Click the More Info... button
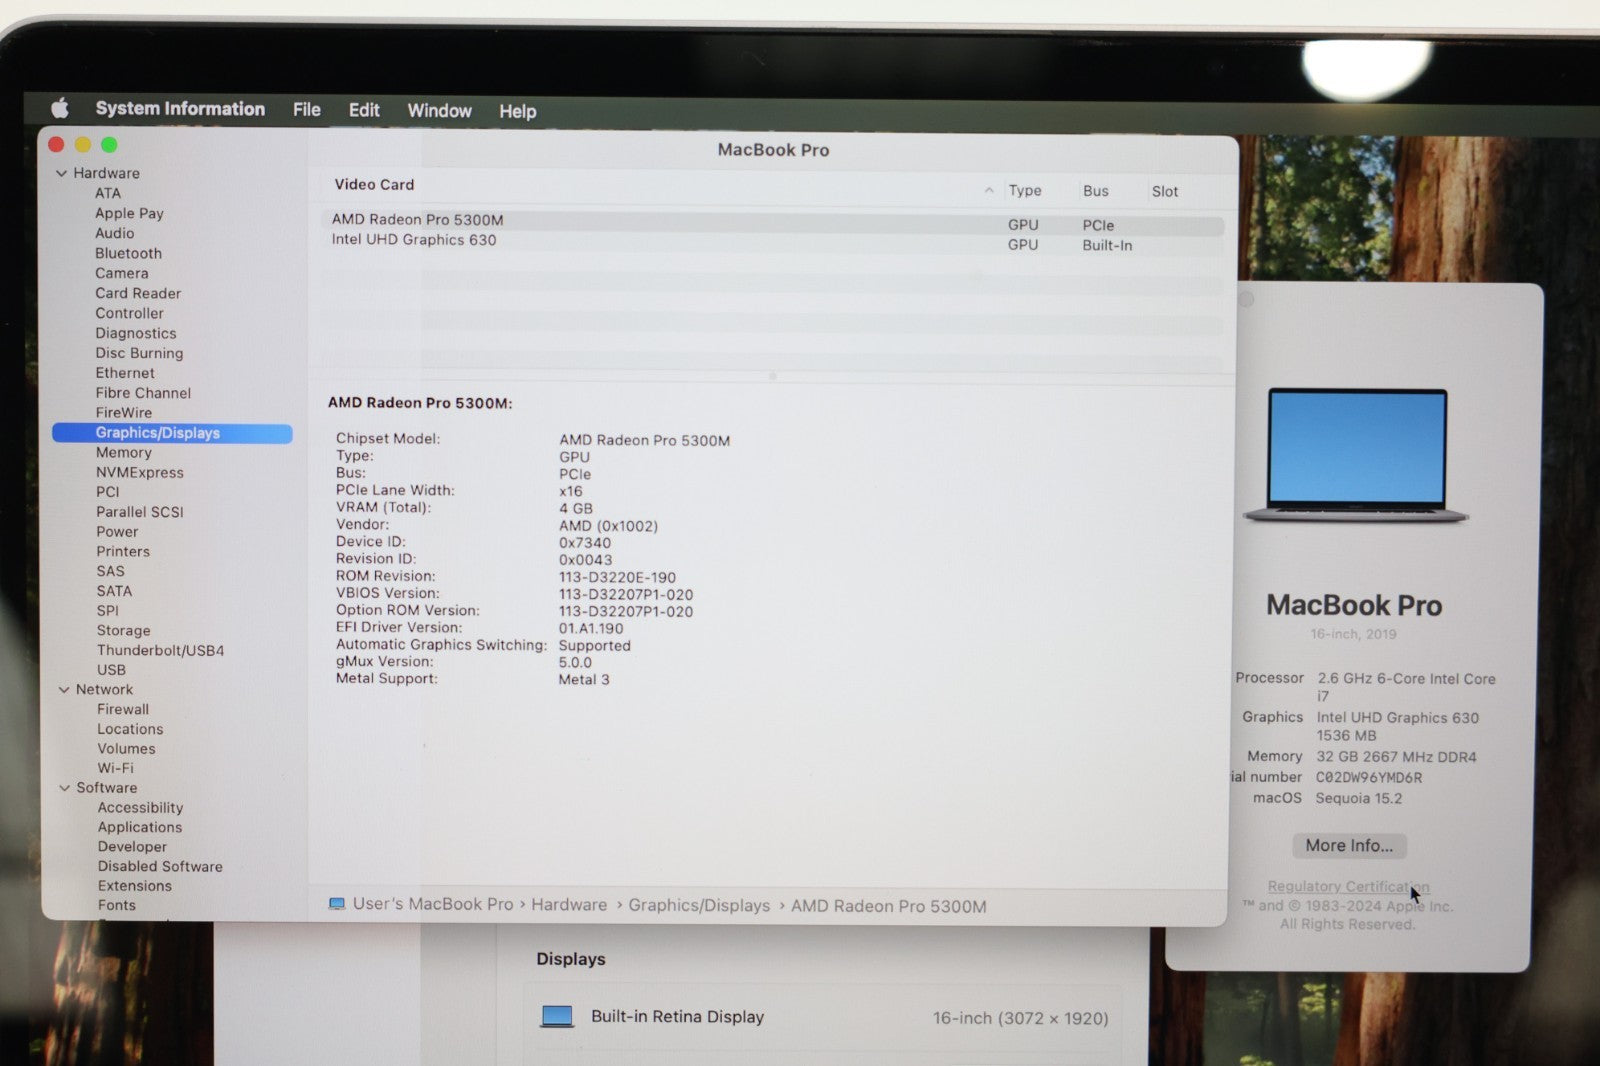Viewport: 1600px width, 1066px height. 1349,846
